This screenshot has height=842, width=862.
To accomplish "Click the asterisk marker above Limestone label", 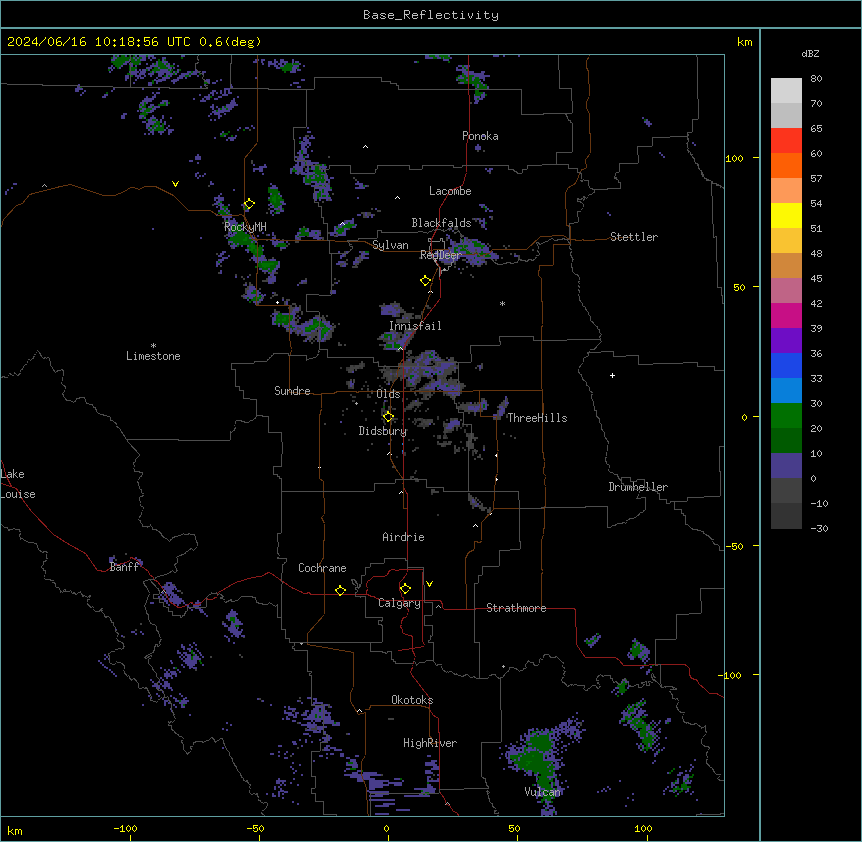I will point(153,346).
